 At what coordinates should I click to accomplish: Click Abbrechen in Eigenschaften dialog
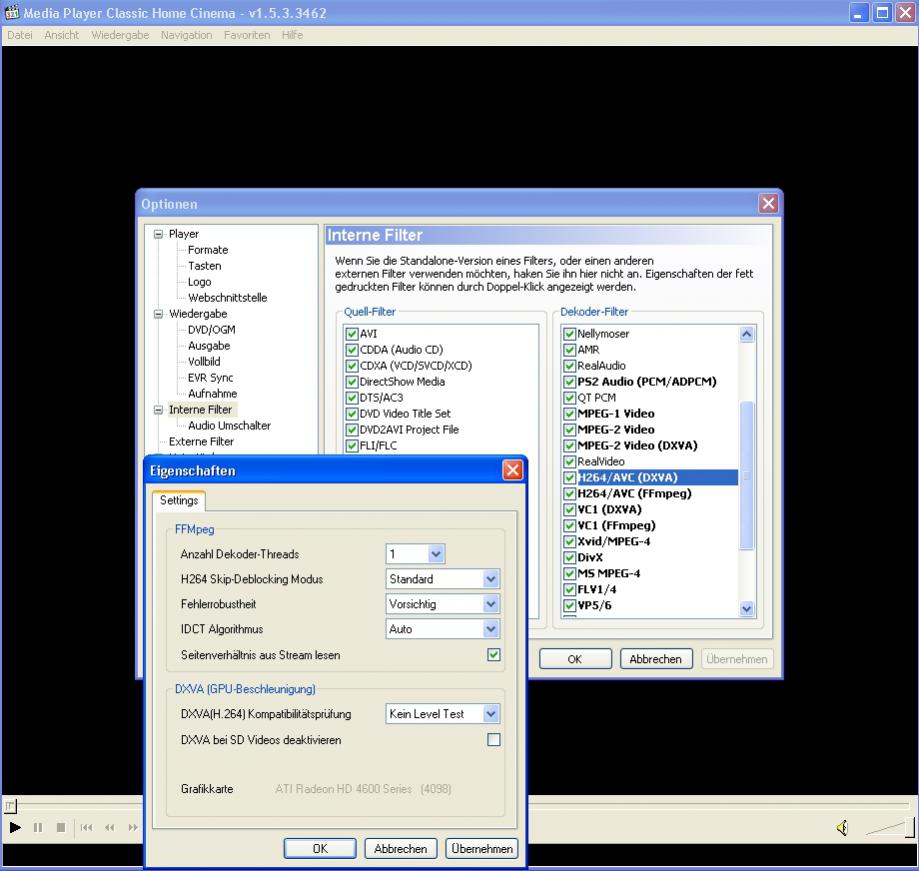401,848
